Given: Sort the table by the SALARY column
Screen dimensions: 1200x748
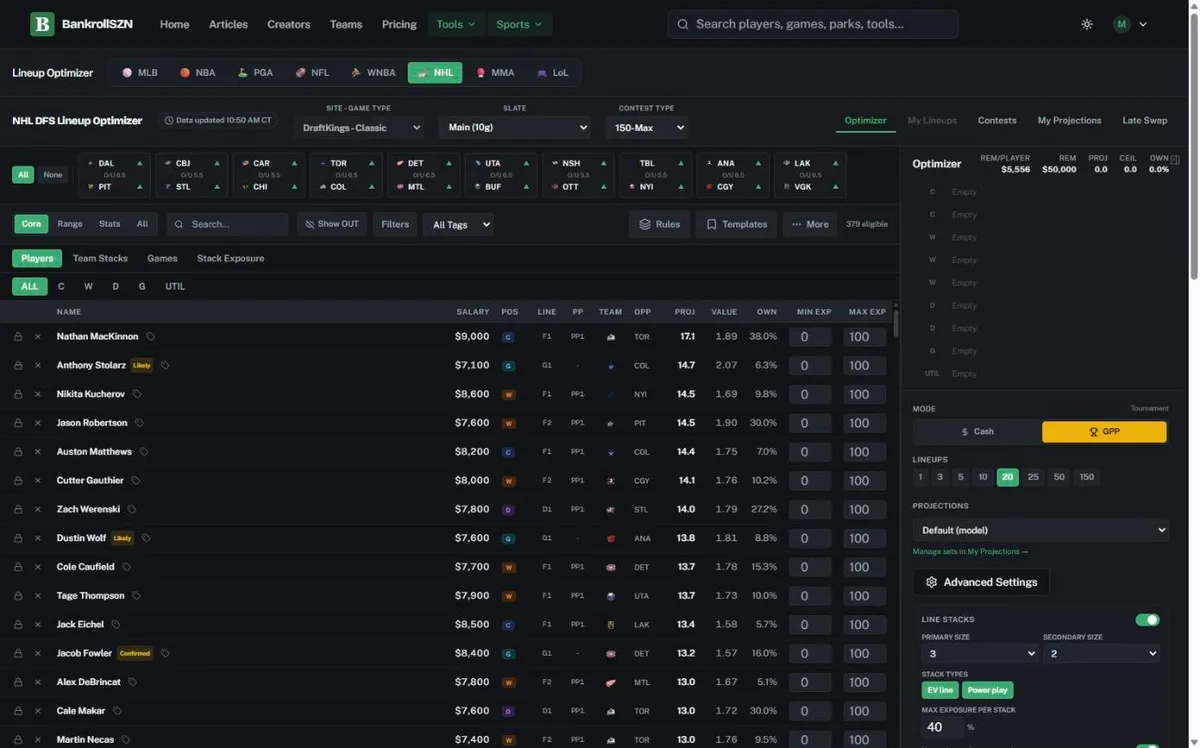Looking at the screenshot, I should (472, 312).
